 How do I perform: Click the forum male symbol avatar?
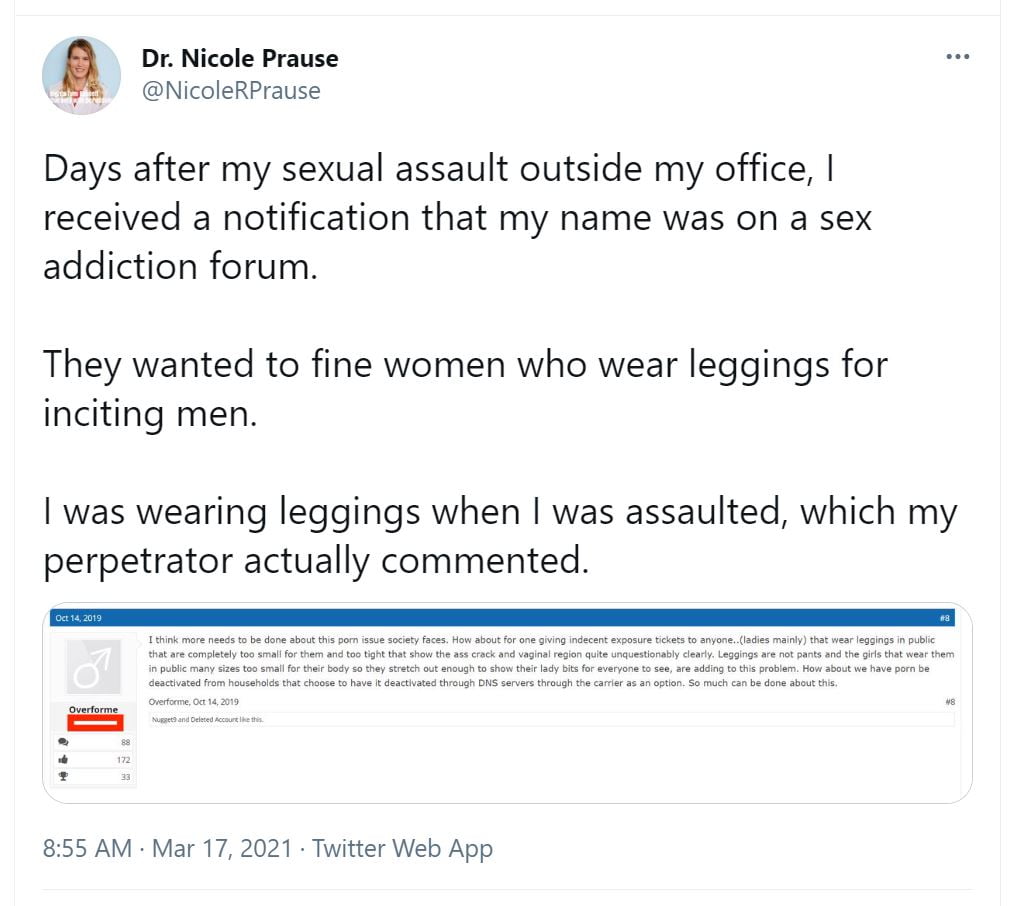point(95,664)
